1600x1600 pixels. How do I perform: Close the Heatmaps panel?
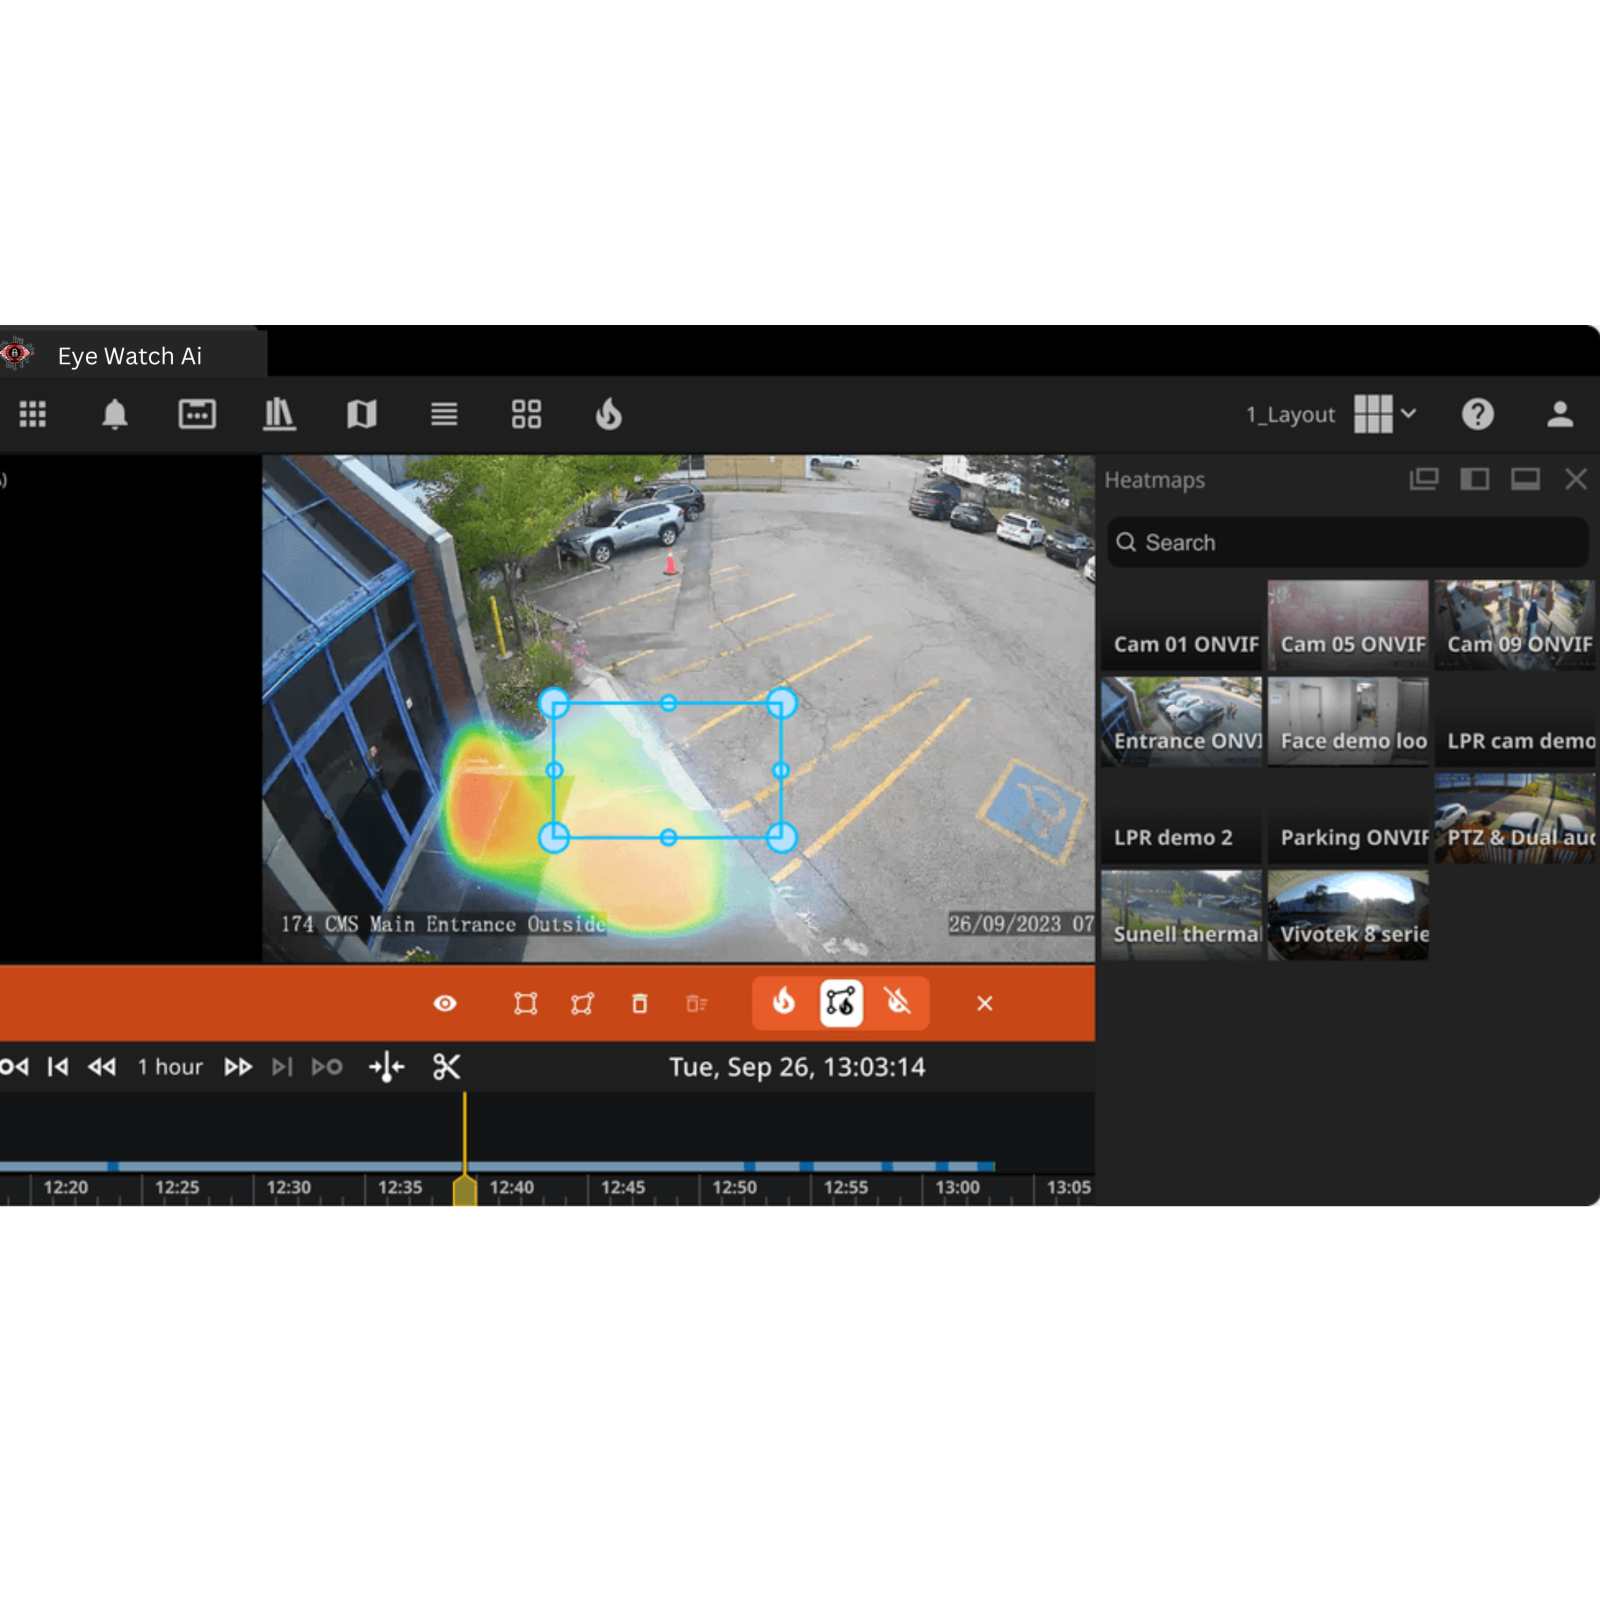pos(1576,479)
